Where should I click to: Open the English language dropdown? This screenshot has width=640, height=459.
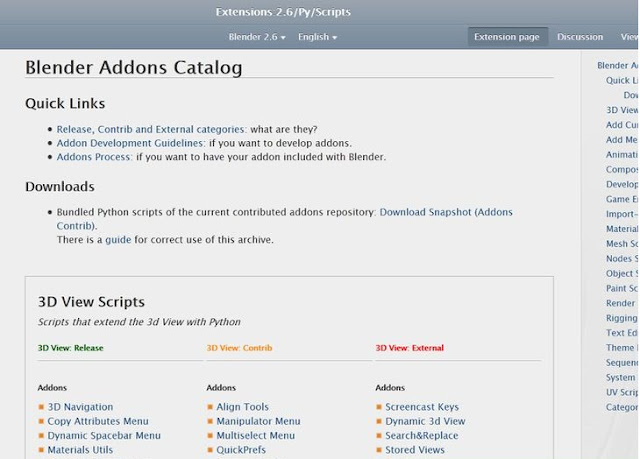[x=317, y=37]
